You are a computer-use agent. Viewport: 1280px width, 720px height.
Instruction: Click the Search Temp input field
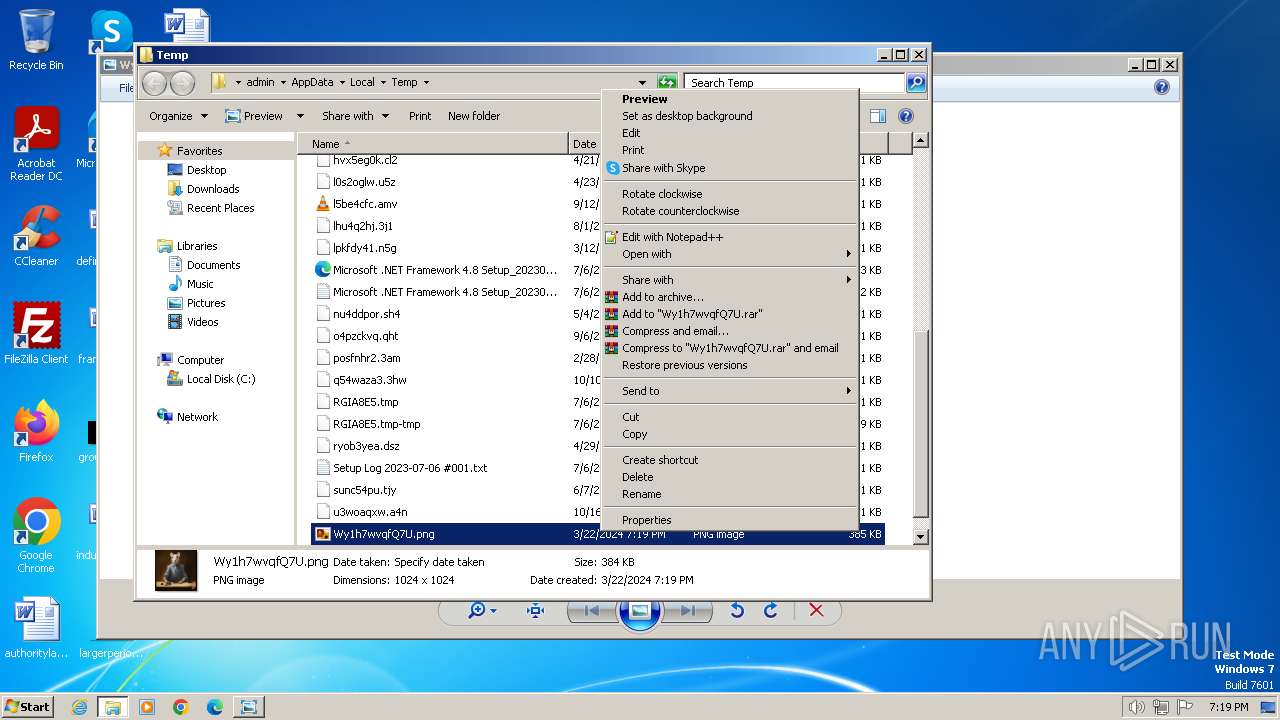click(x=795, y=83)
